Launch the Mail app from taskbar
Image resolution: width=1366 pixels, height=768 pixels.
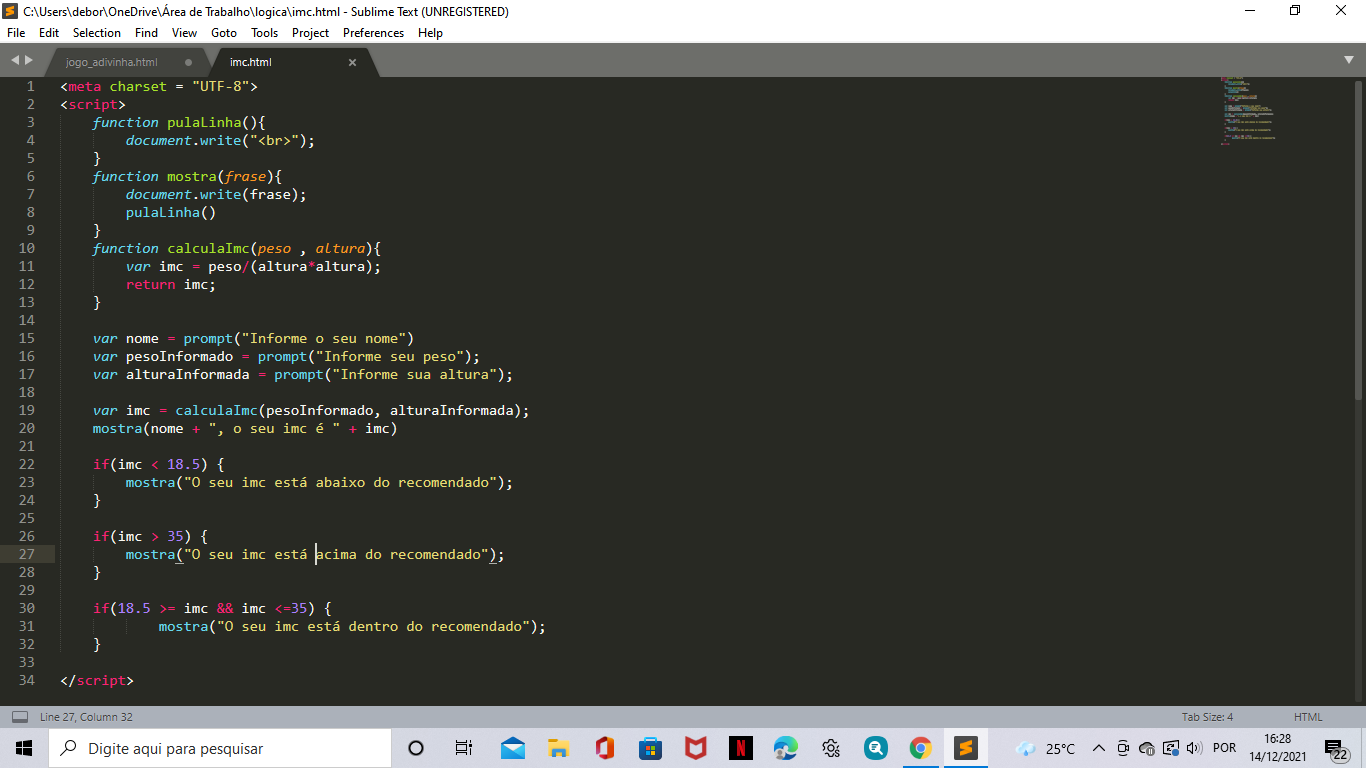(x=513, y=748)
